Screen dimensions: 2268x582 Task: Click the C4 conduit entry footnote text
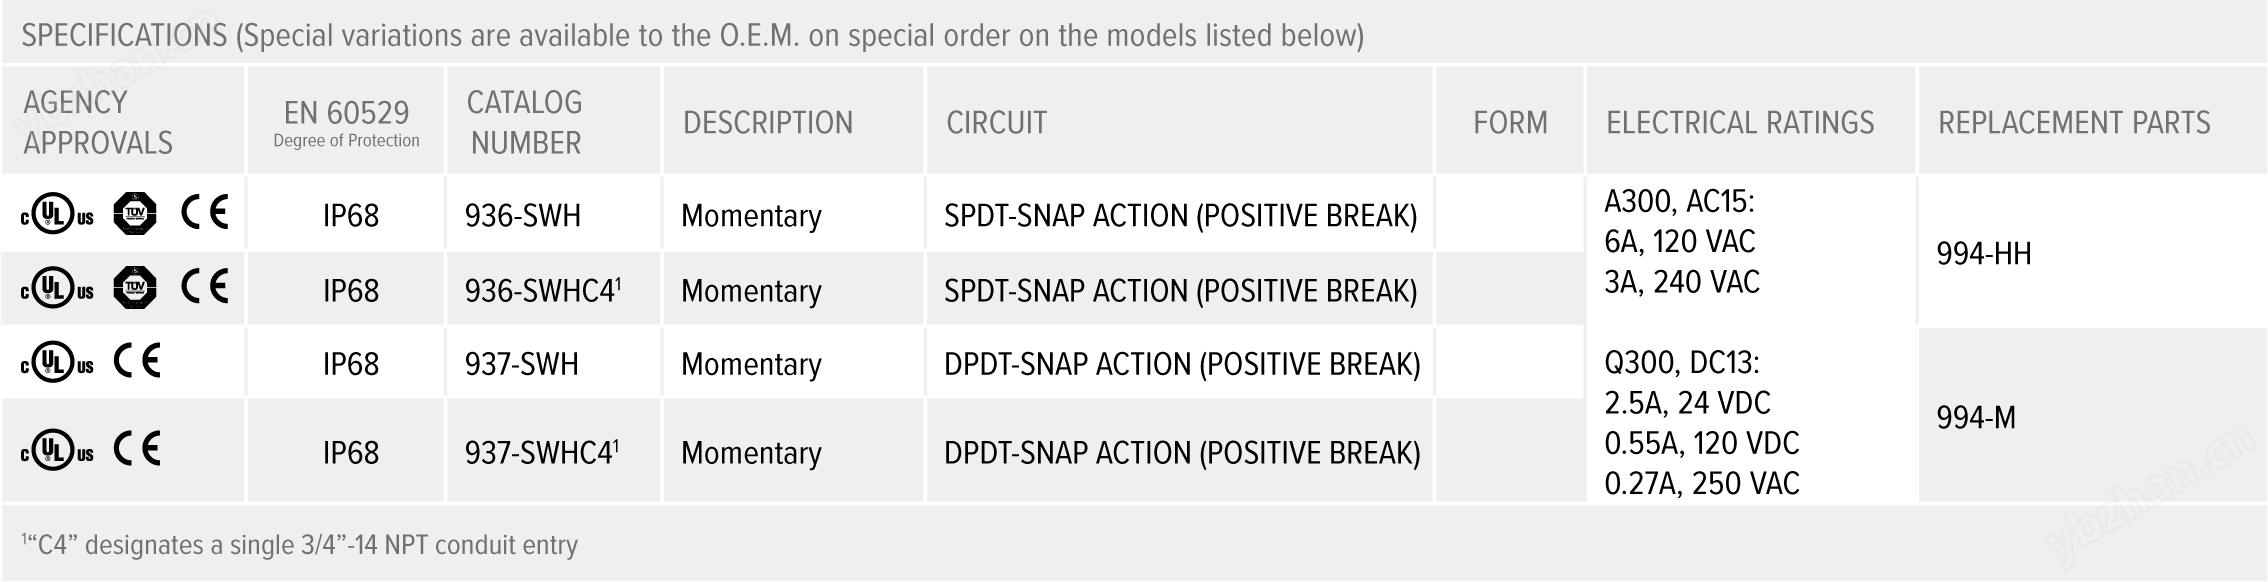pos(300,545)
